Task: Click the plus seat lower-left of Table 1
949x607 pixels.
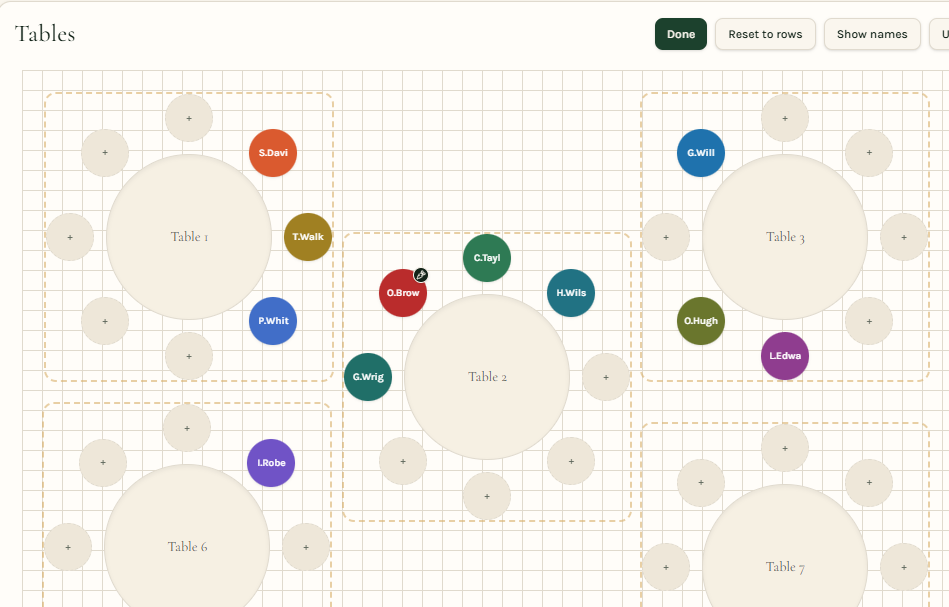Action: 105,321
